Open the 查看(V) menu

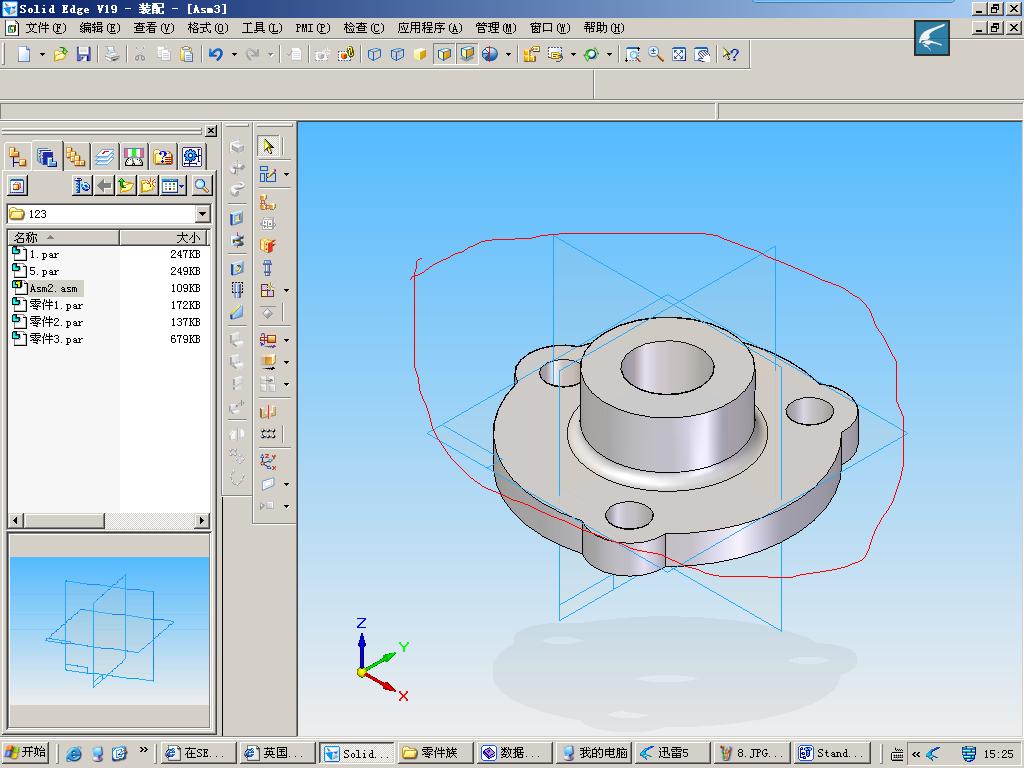click(153, 27)
